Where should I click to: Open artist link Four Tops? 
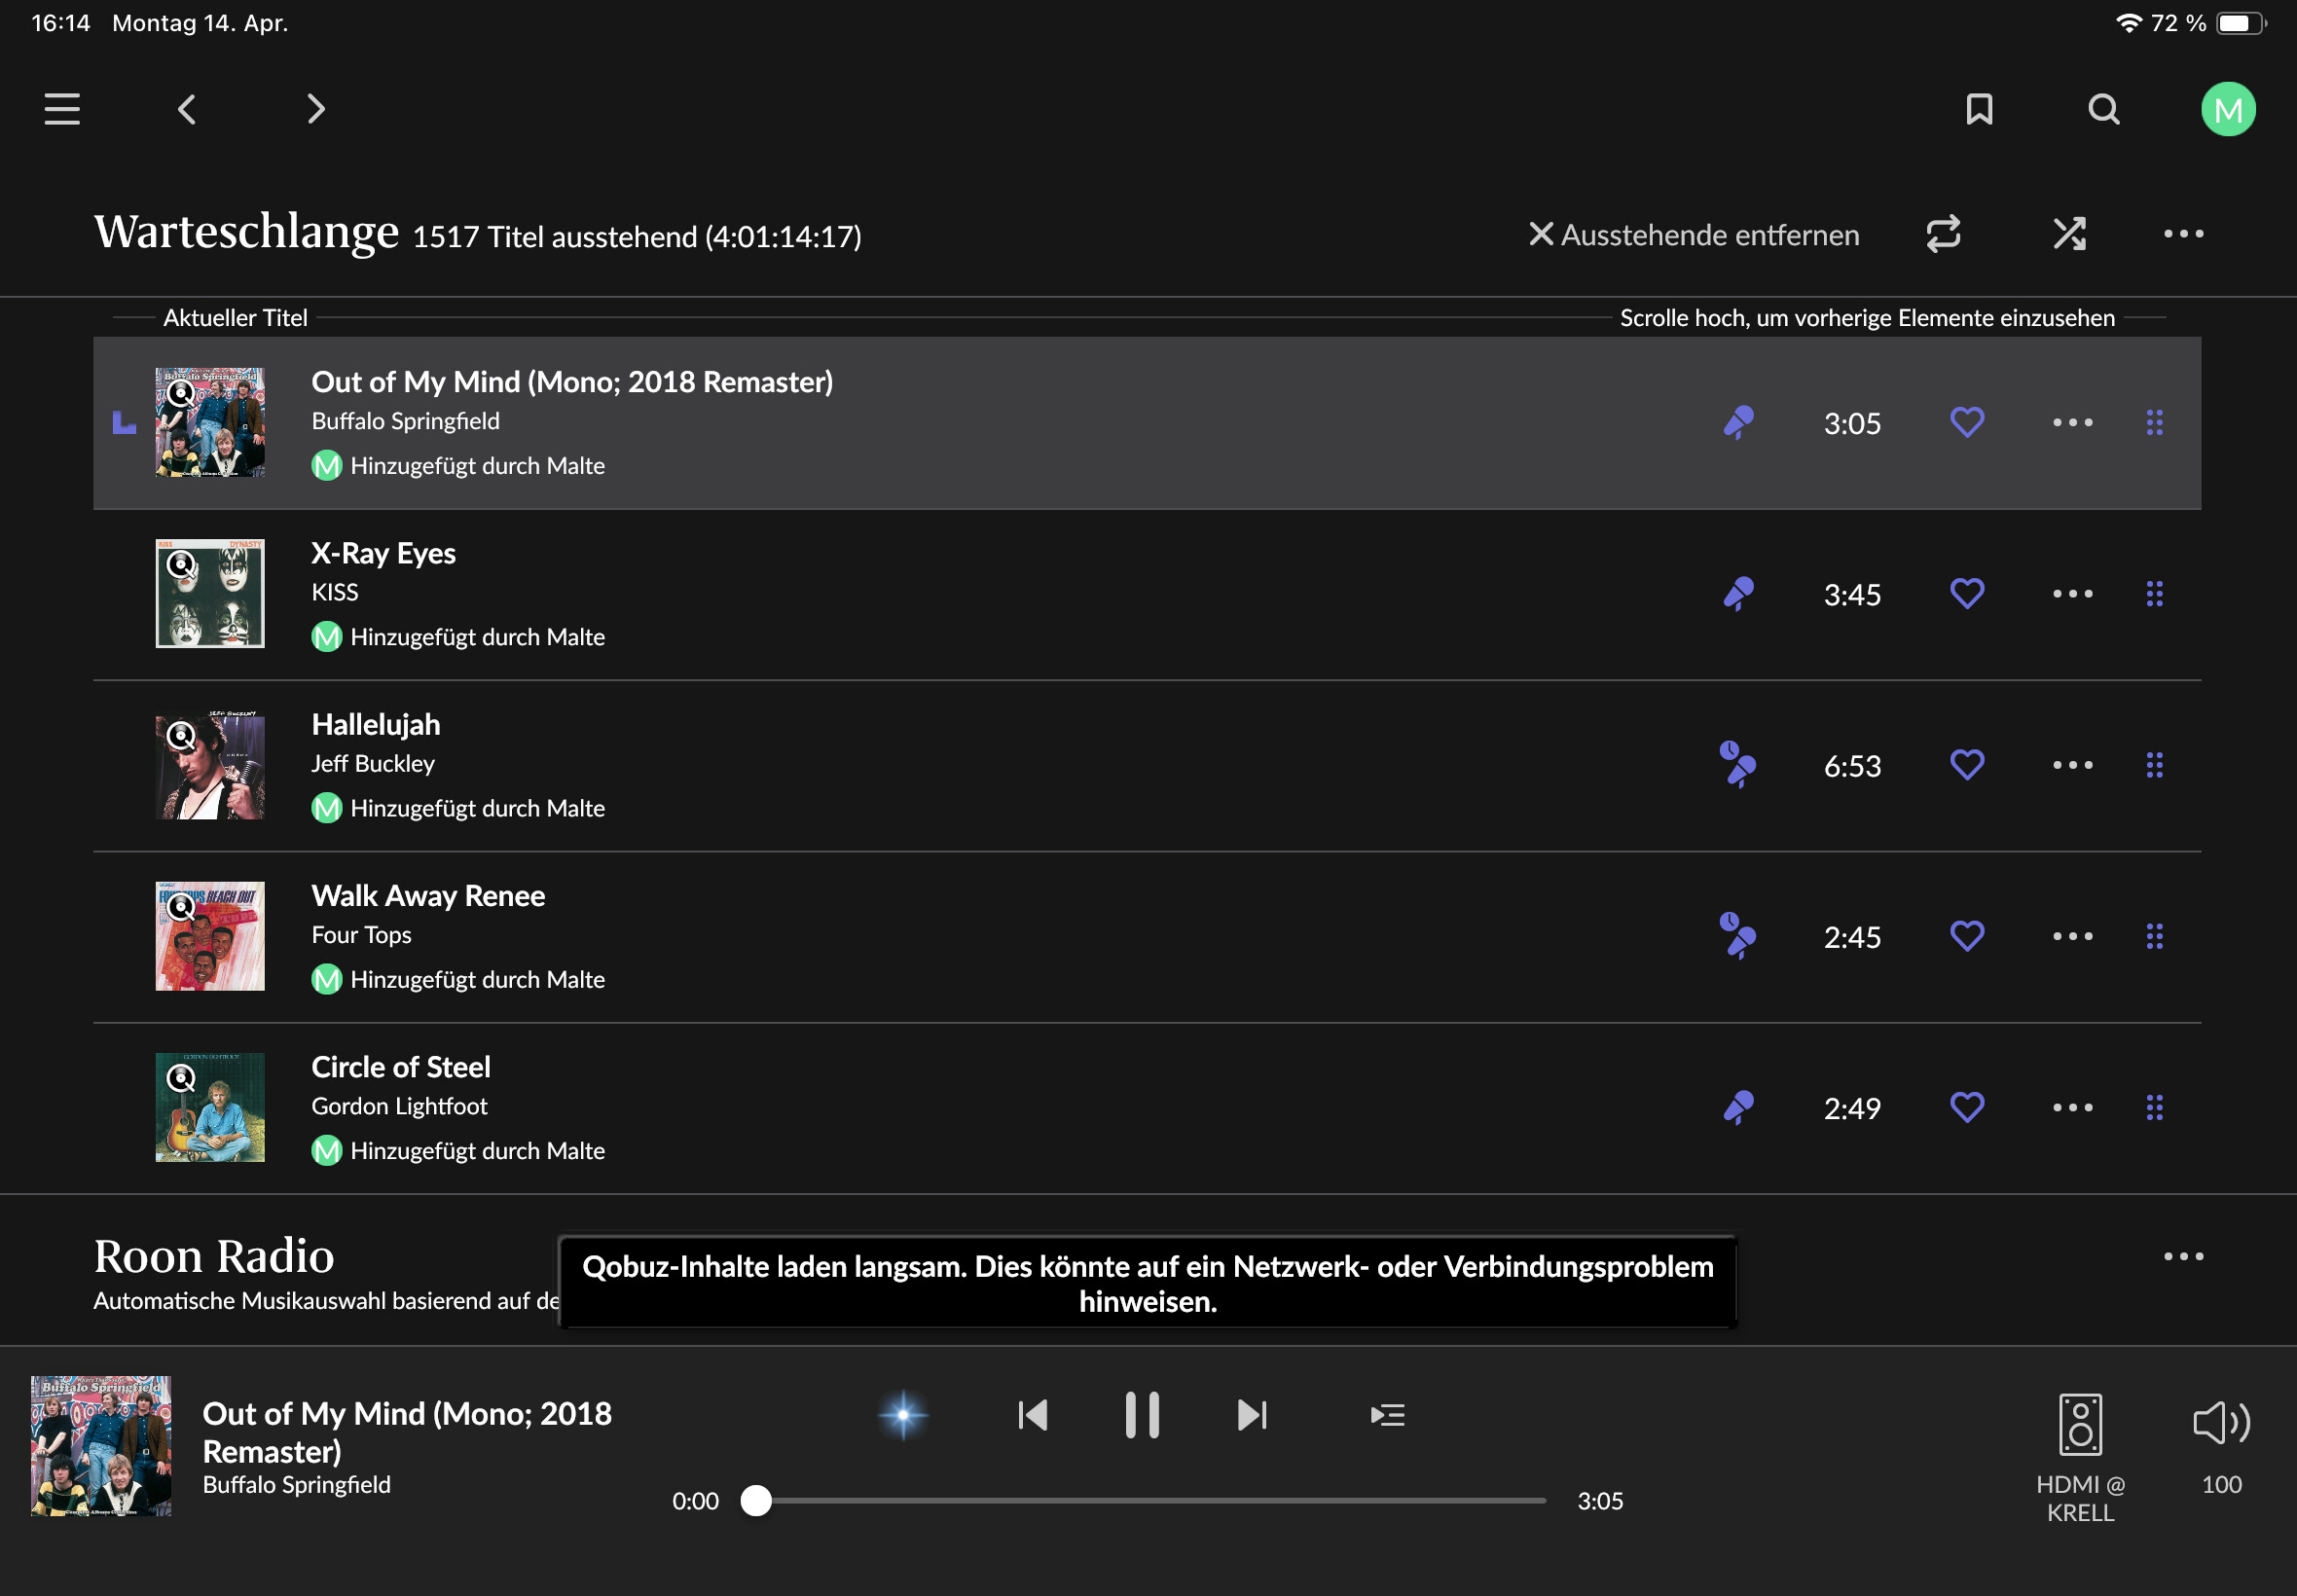pyautogui.click(x=361, y=935)
